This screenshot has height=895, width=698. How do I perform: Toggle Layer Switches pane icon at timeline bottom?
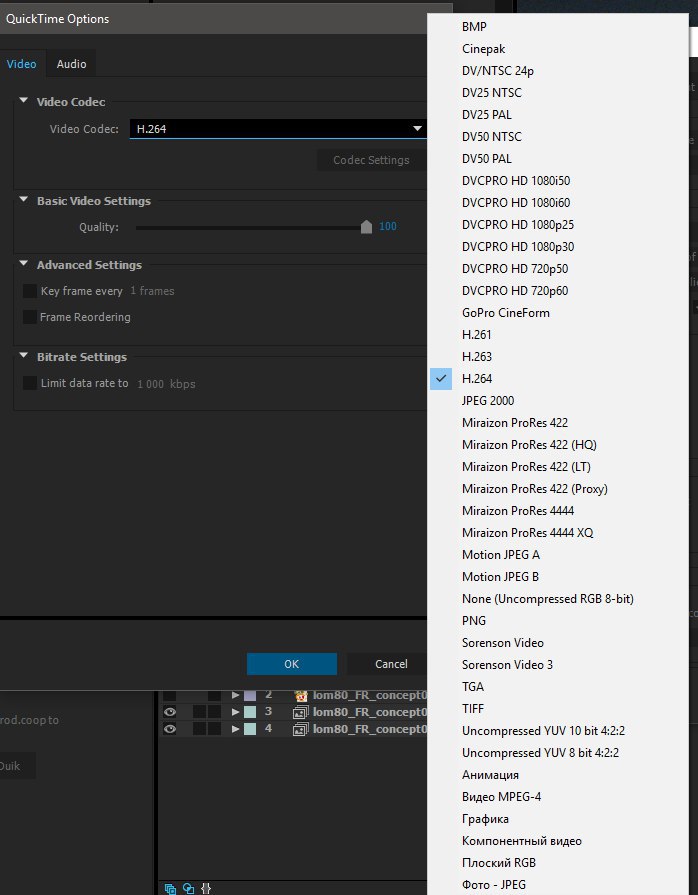[x=170, y=888]
